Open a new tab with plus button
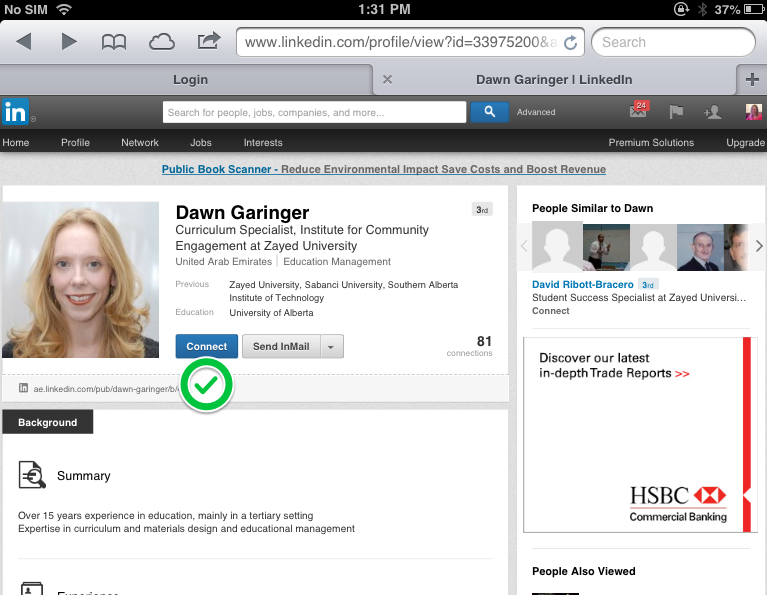 click(752, 79)
